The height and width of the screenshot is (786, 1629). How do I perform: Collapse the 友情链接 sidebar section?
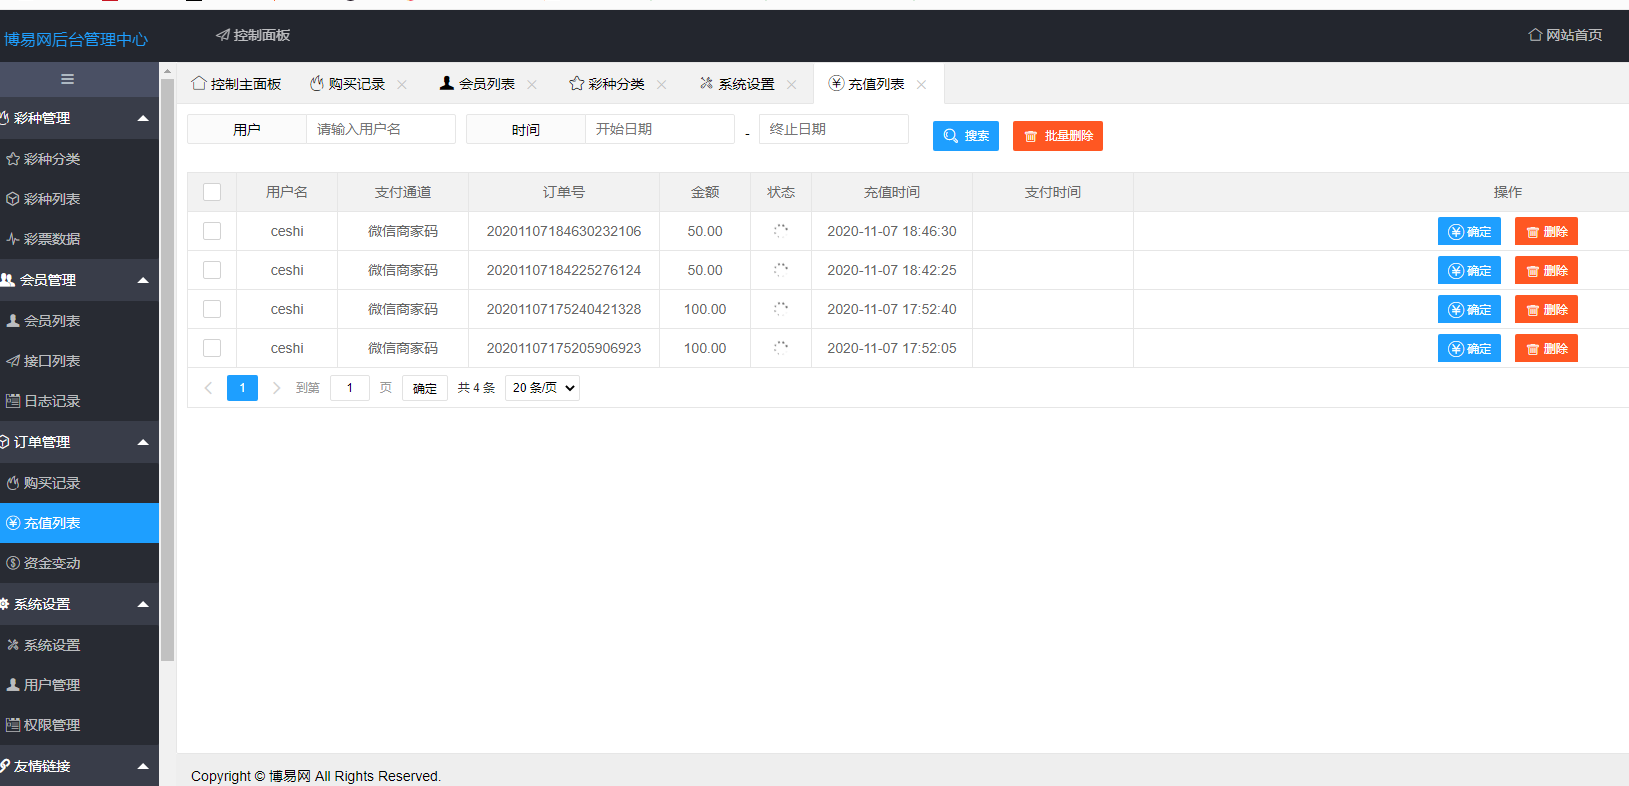click(143, 766)
